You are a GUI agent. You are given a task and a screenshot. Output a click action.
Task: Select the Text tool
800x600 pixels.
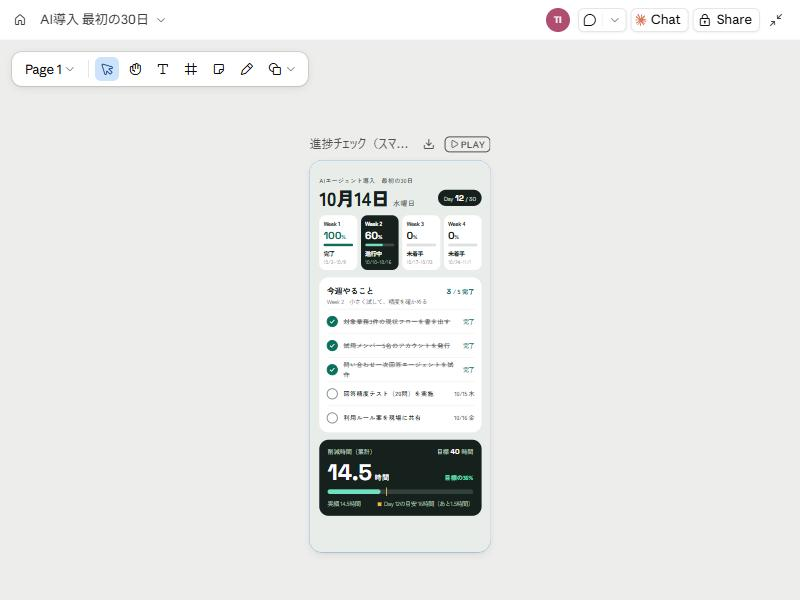(x=163, y=69)
